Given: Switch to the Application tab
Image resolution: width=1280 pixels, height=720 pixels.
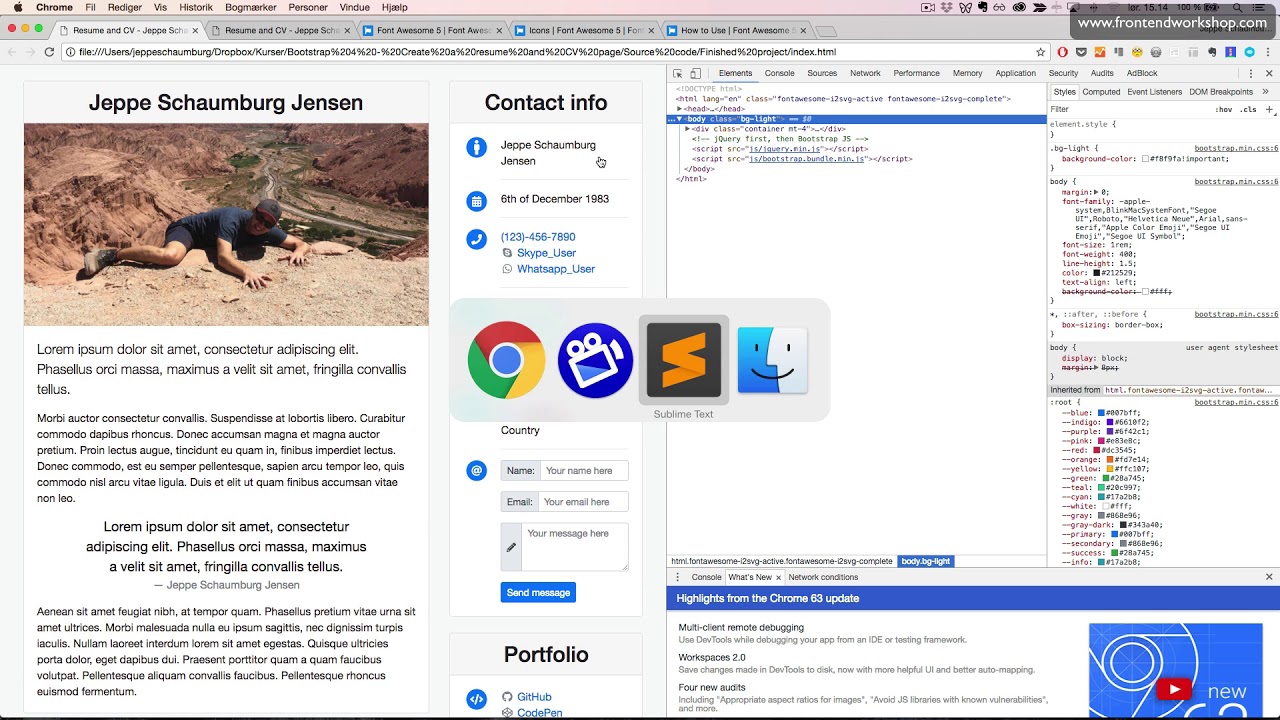Looking at the screenshot, I should coord(1015,73).
